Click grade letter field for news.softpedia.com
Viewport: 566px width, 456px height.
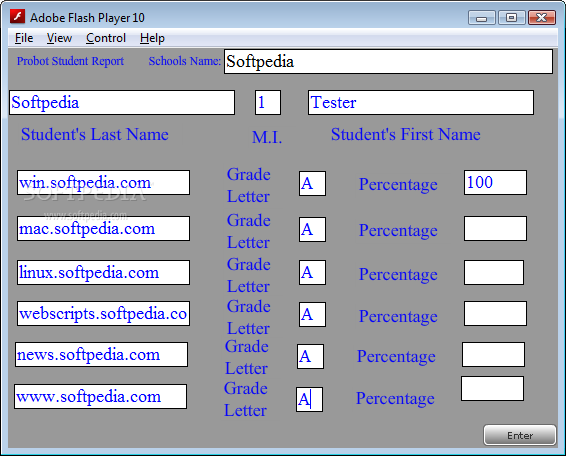tap(310, 356)
